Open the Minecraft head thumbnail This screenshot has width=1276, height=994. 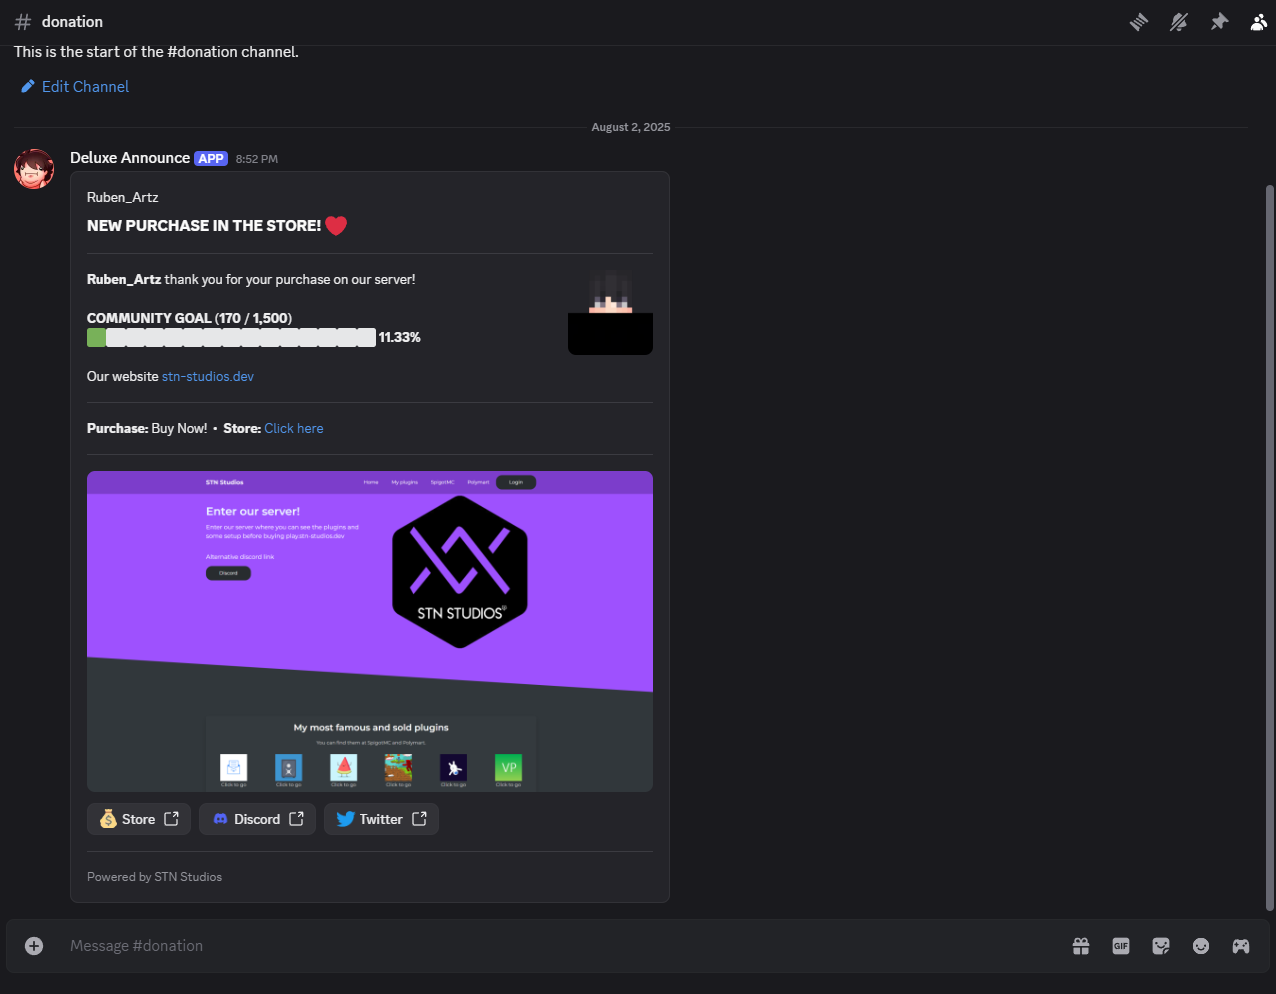click(x=610, y=312)
